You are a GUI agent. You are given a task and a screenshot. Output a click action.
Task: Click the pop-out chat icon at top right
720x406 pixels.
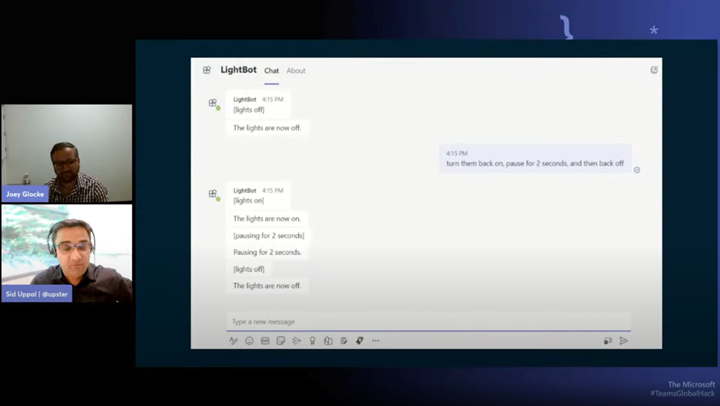click(x=654, y=70)
